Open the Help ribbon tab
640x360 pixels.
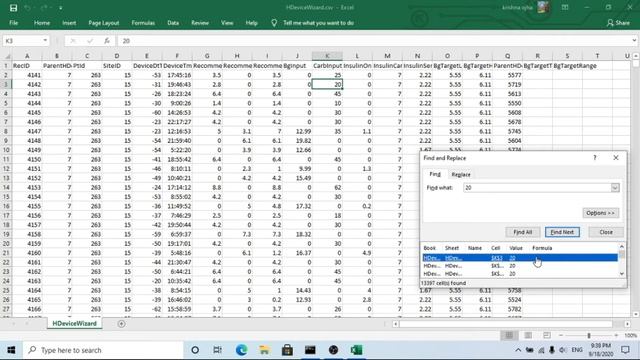[251, 23]
